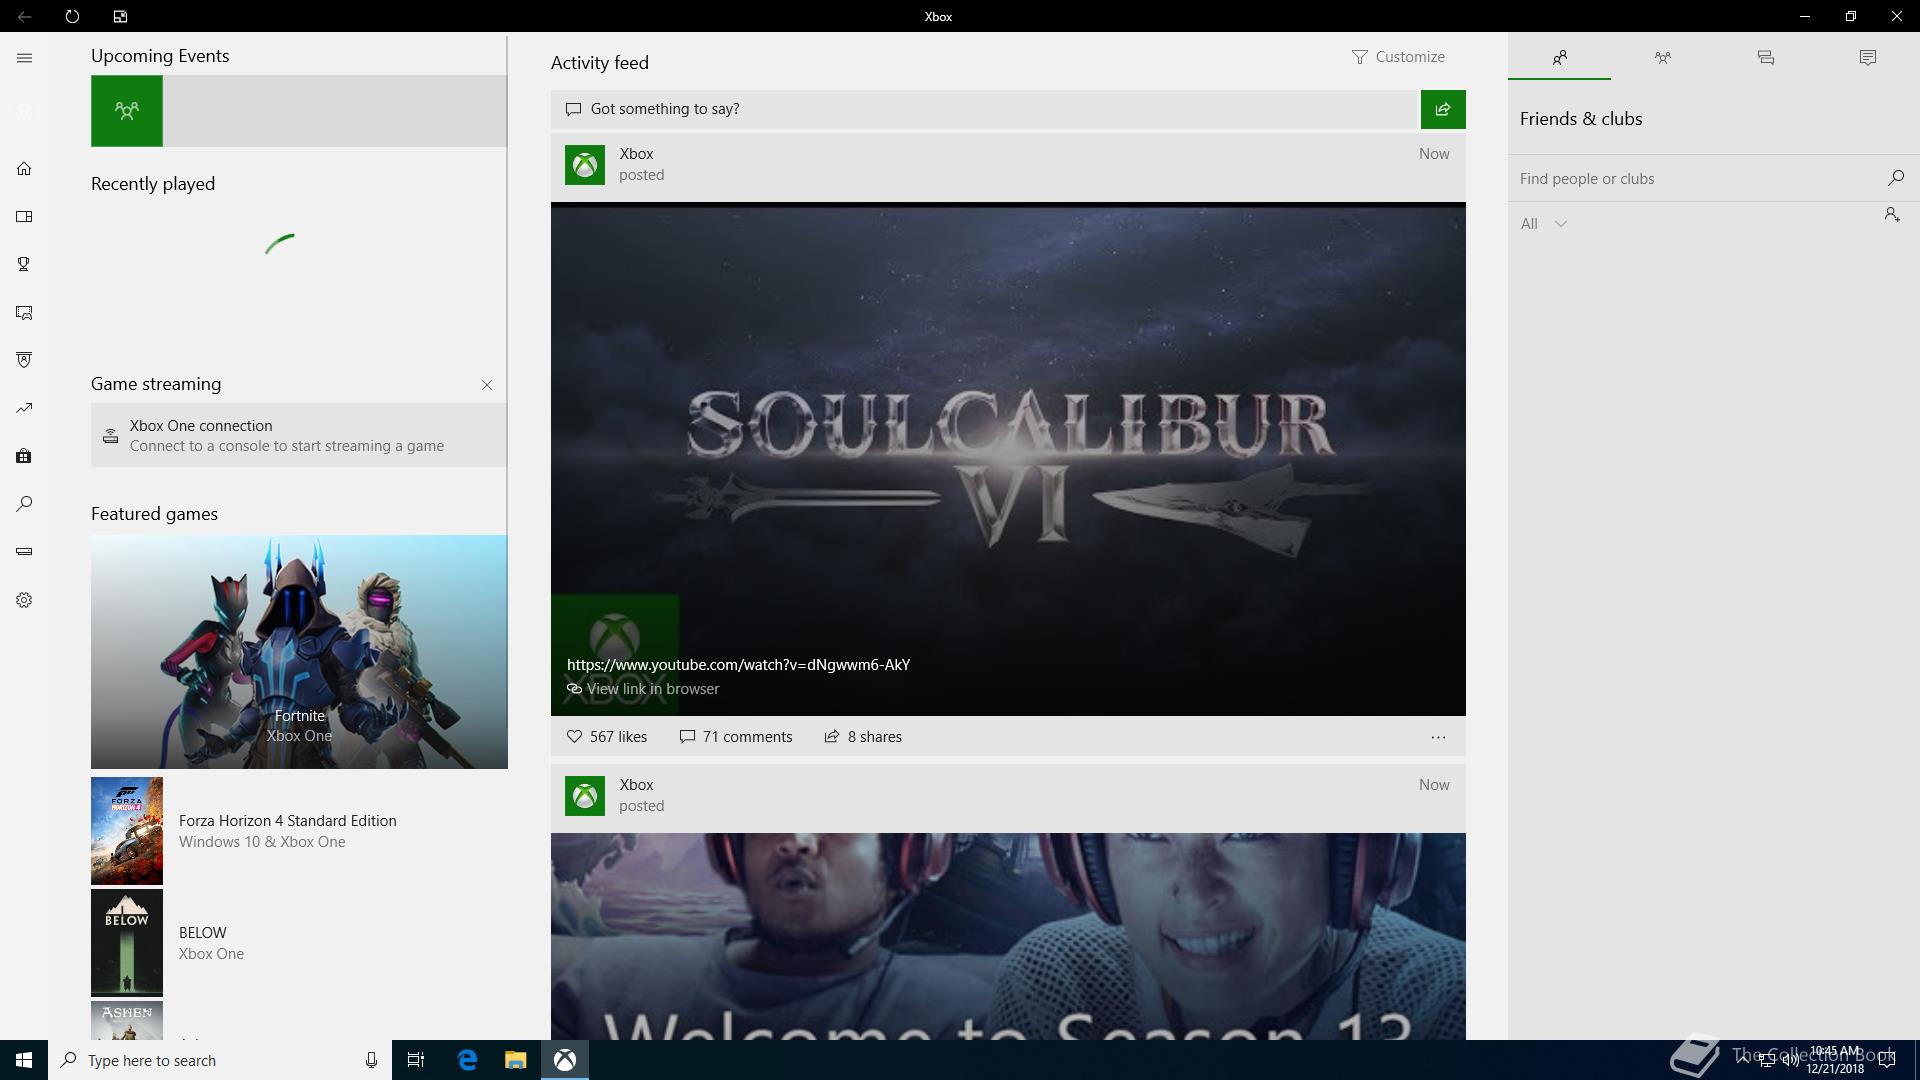The image size is (1920, 1080).
Task: Open Settings gear in sidebar
Action: [24, 600]
